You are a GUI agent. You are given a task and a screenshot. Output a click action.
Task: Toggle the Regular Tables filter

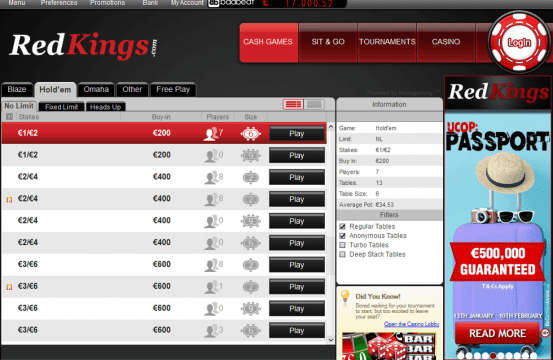pyautogui.click(x=342, y=226)
